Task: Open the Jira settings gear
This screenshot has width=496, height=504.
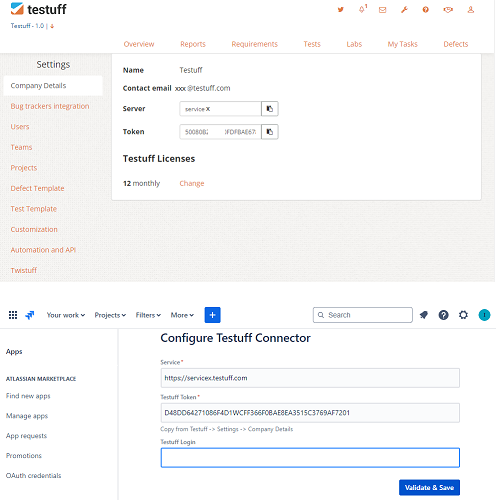Action: (463, 315)
